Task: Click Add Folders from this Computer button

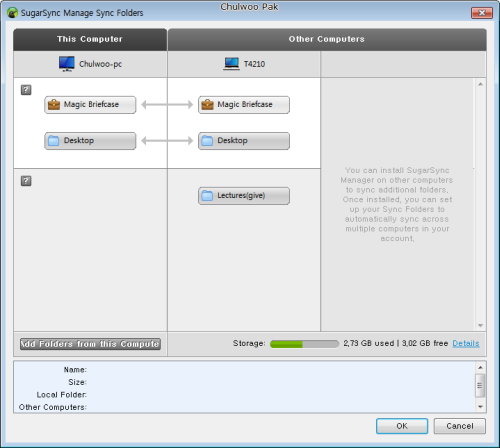Action: (90, 344)
